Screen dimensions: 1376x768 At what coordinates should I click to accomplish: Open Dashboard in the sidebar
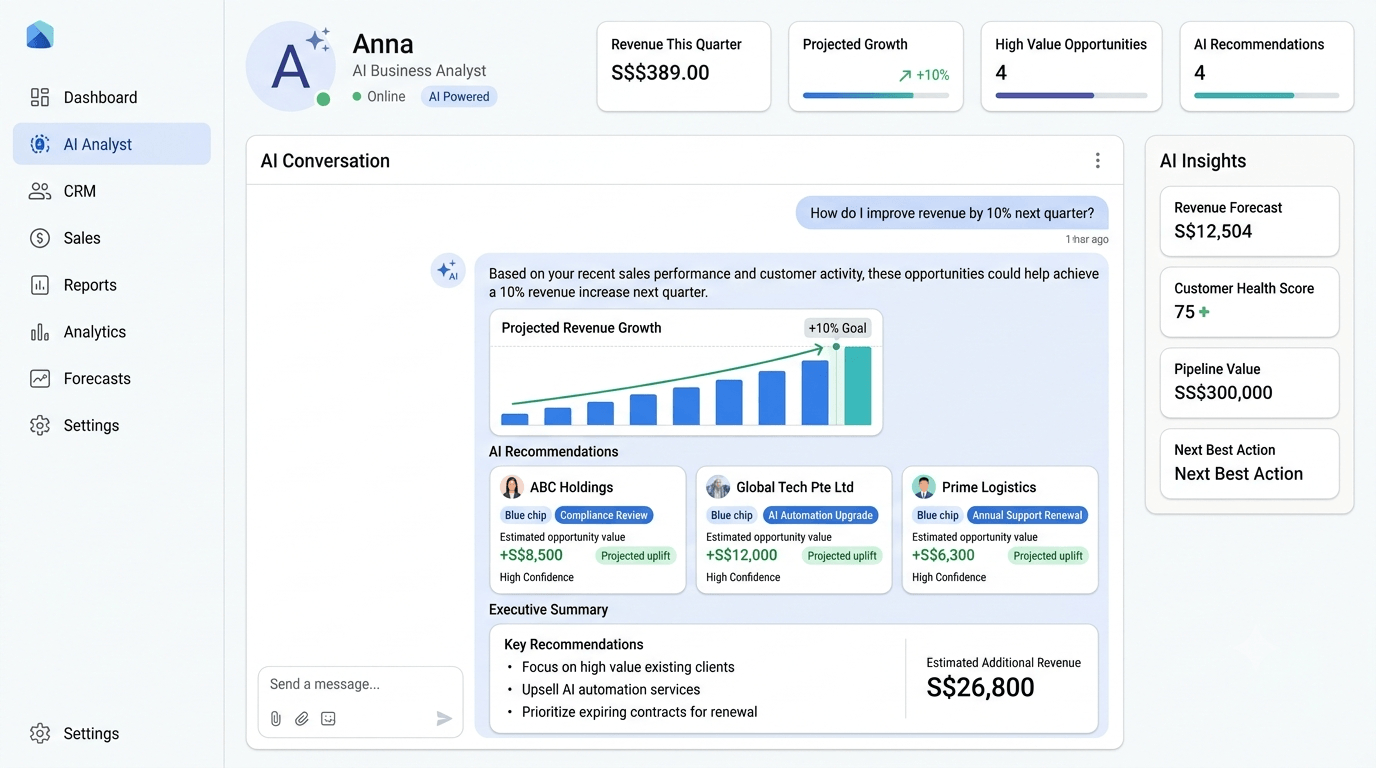pyautogui.click(x=112, y=97)
